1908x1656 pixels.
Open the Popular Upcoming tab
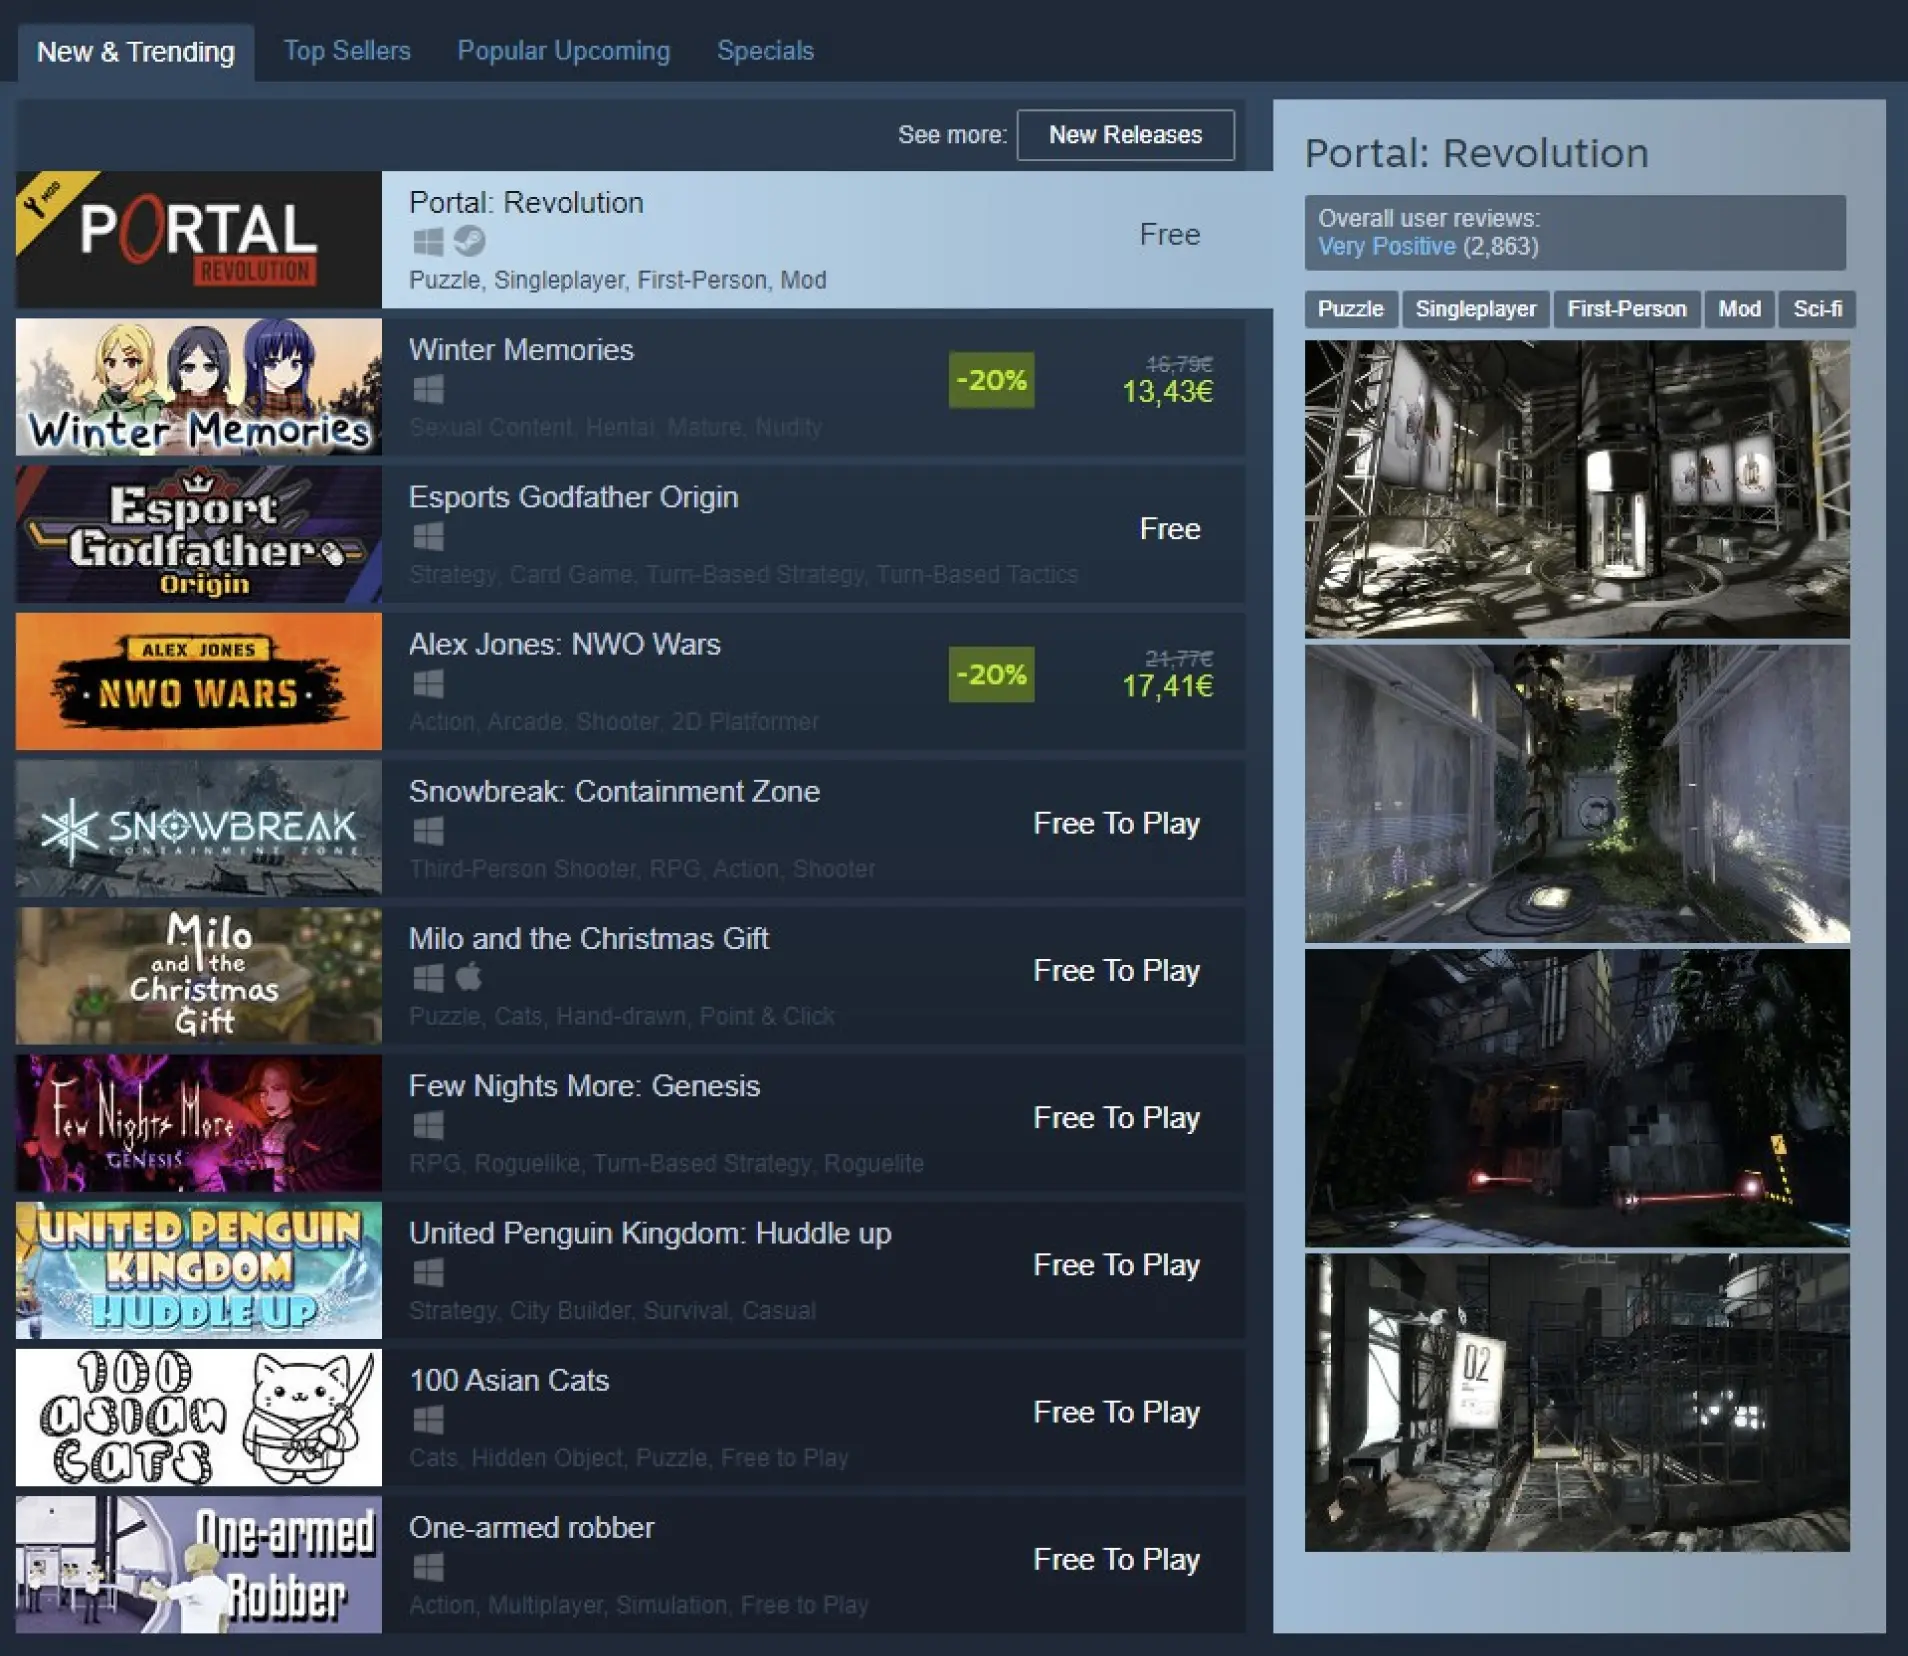(x=563, y=51)
